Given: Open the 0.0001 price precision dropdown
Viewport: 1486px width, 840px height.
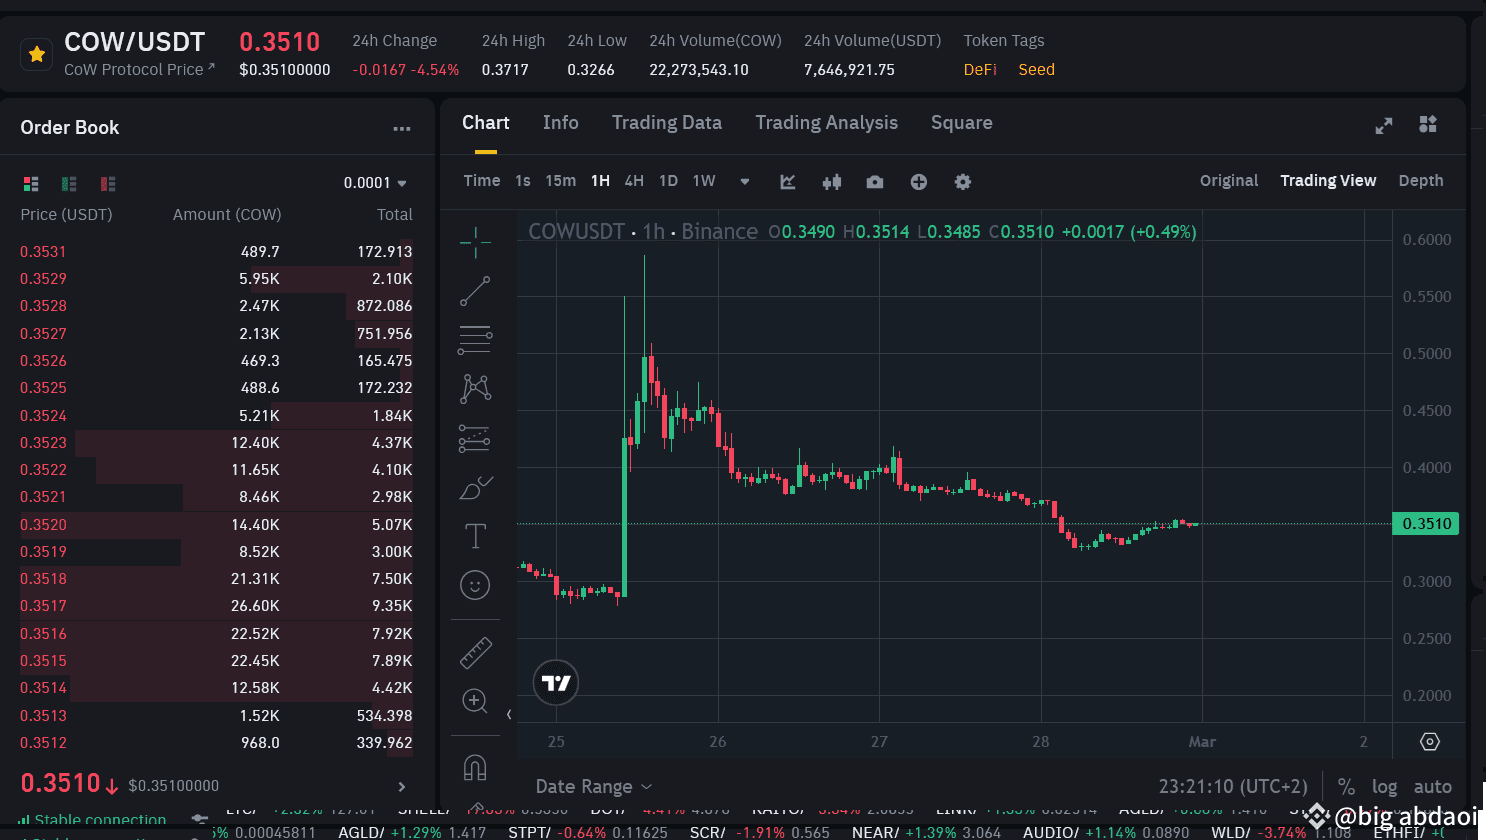Looking at the screenshot, I should 375,183.
